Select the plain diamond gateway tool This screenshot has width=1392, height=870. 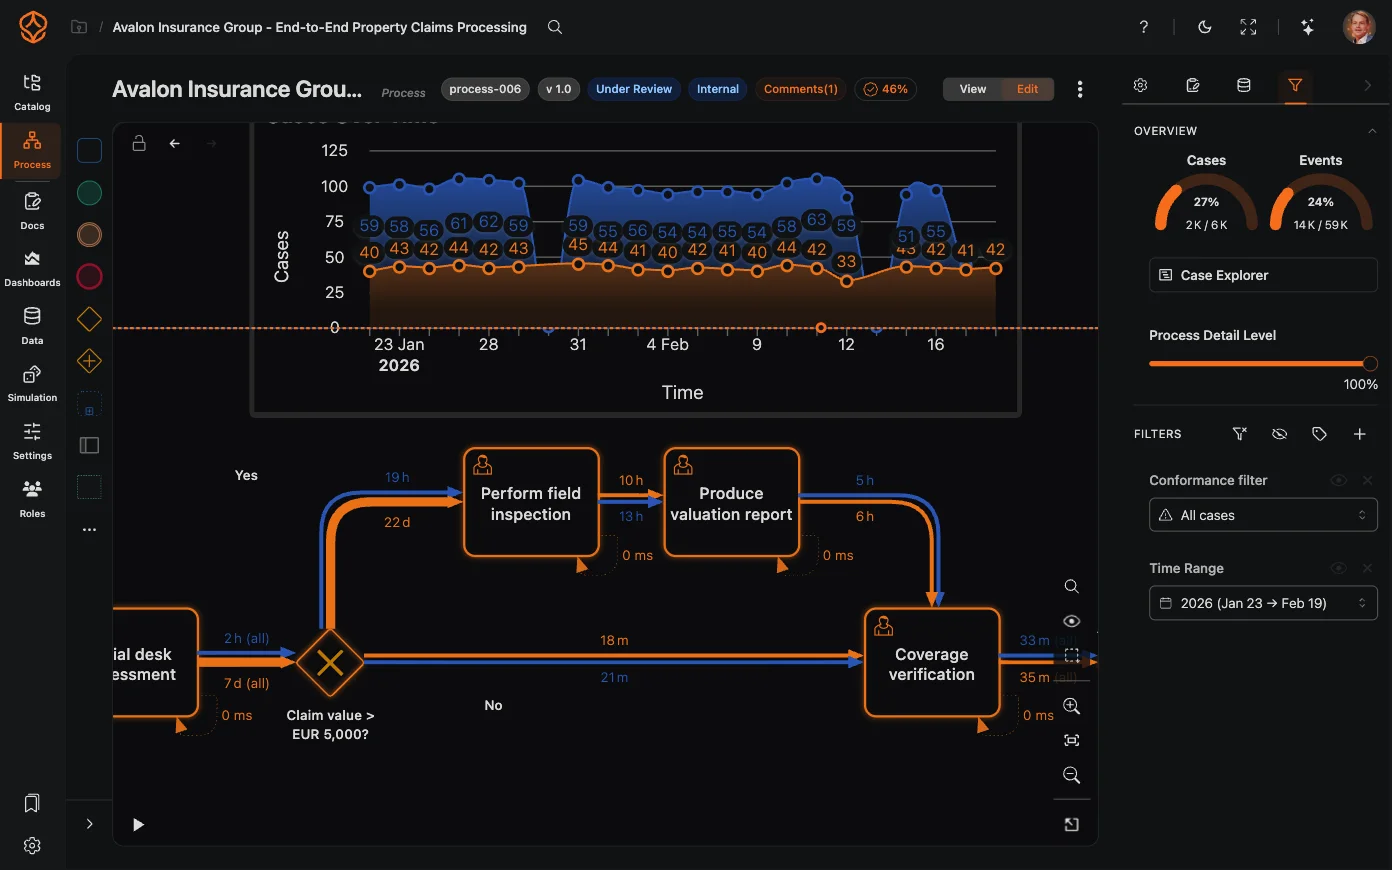tap(89, 319)
